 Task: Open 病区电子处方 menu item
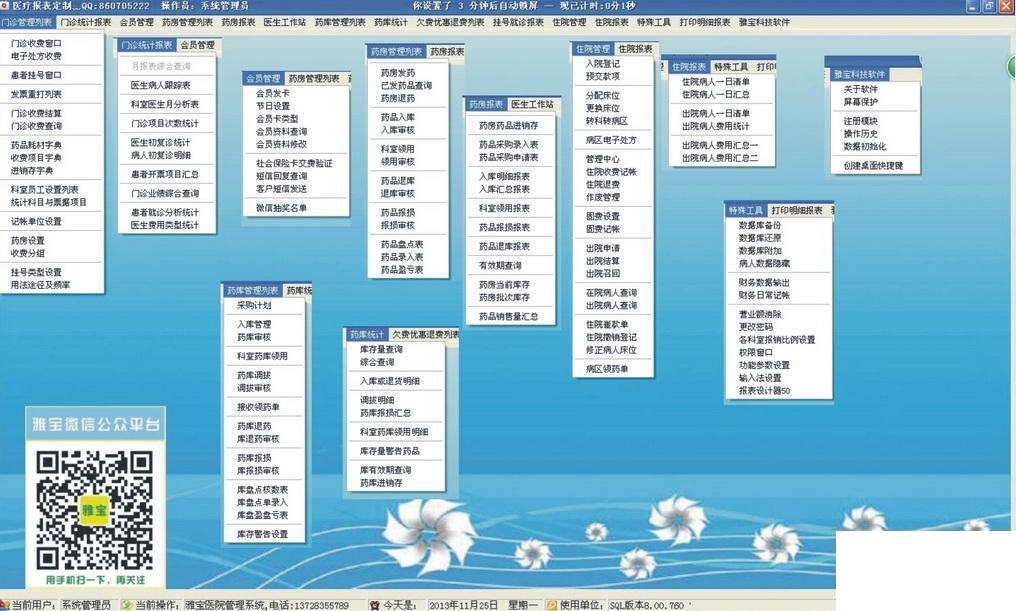[x=611, y=140]
